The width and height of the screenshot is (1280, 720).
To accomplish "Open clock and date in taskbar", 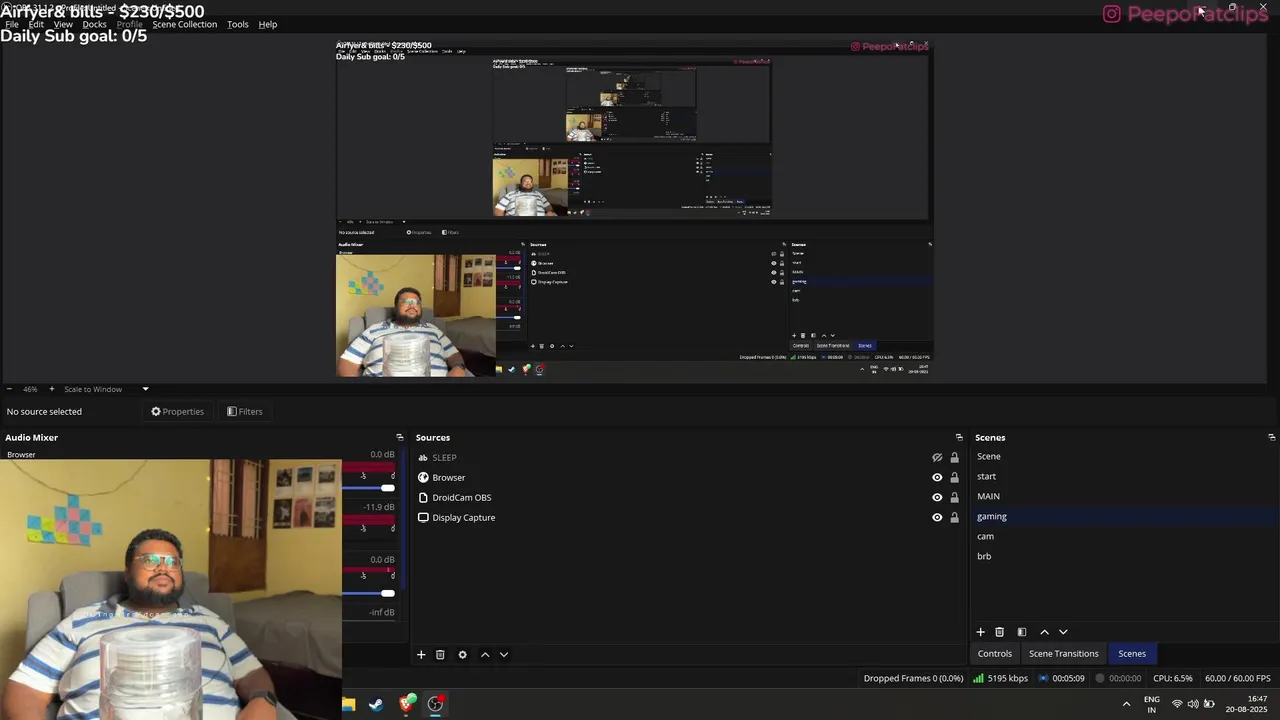I will point(1246,704).
